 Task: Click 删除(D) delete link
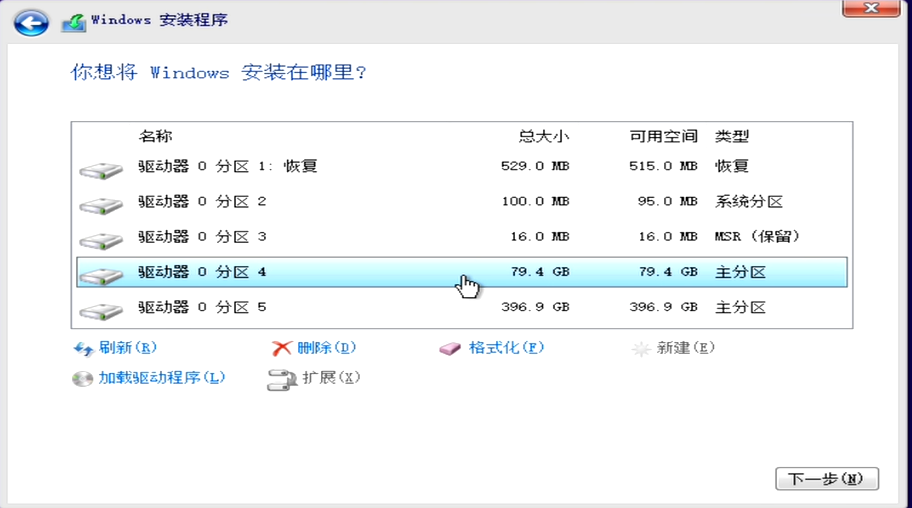pos(326,348)
